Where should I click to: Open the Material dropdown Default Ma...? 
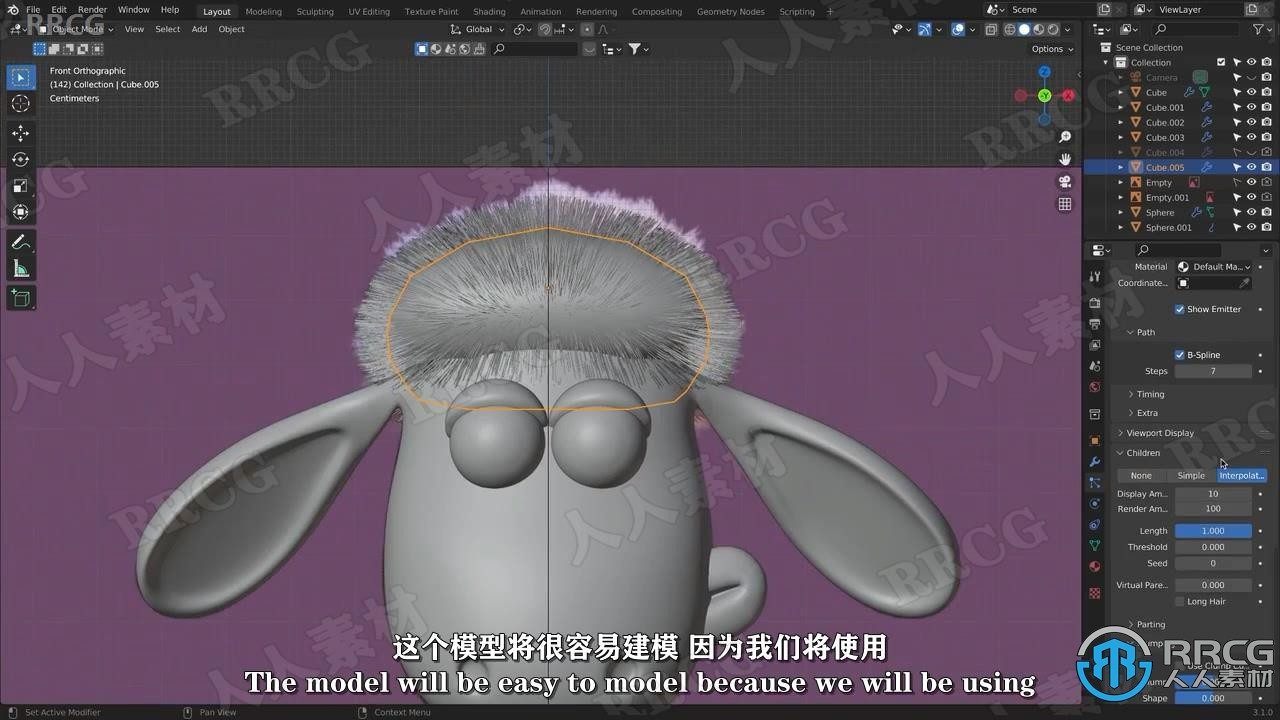coord(1214,267)
